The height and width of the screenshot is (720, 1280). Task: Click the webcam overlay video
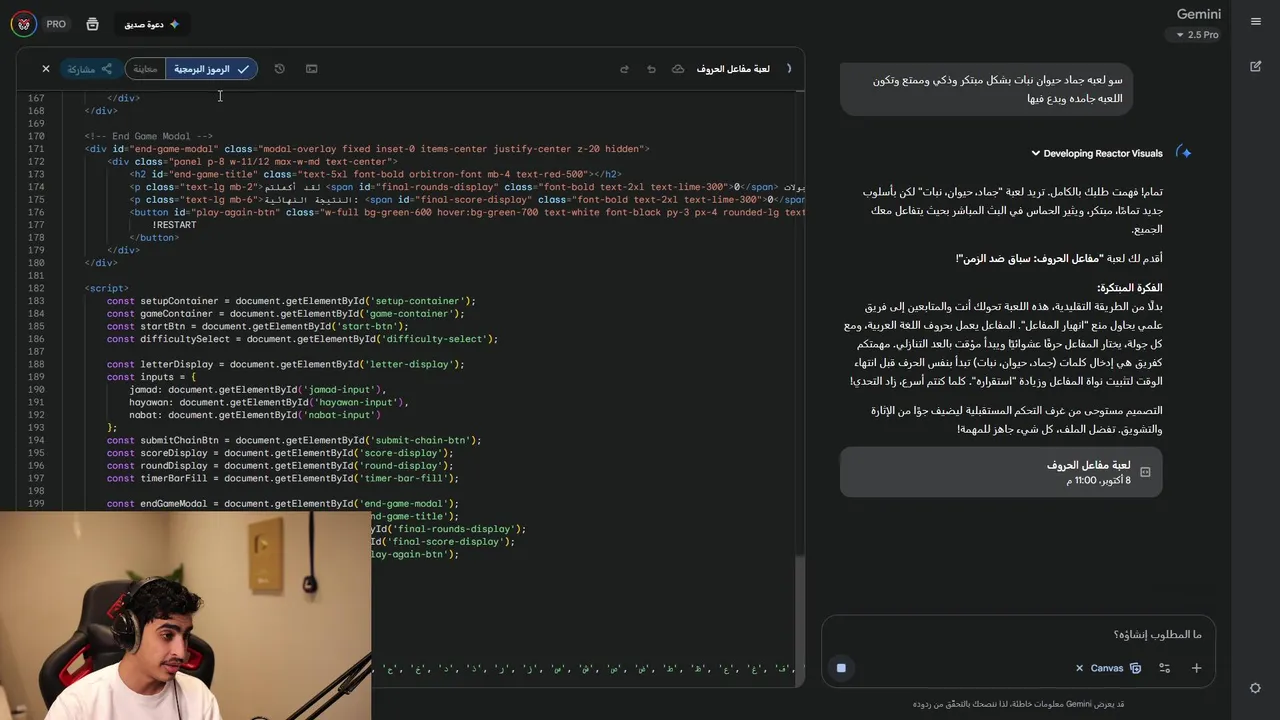pos(185,615)
